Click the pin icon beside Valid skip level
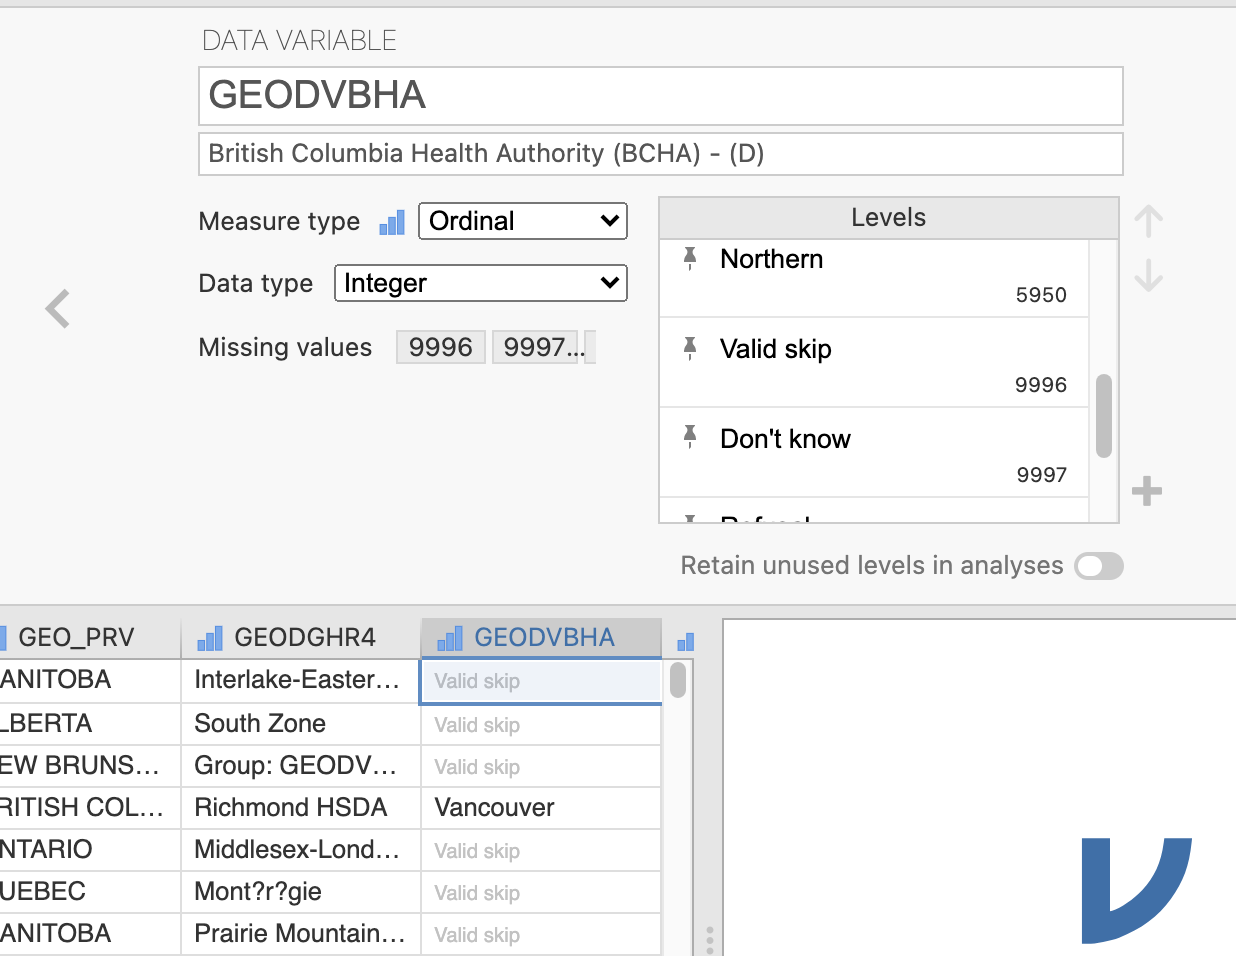This screenshot has height=956, width=1236. (x=690, y=349)
